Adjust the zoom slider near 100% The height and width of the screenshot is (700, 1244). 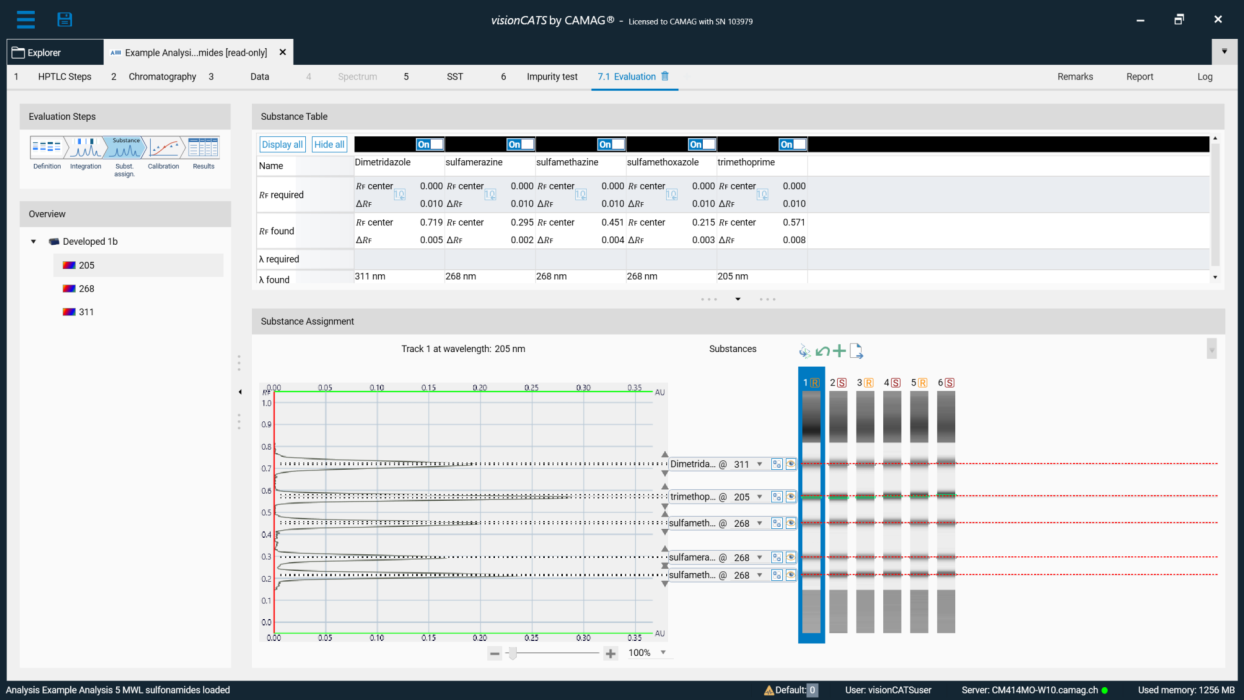[x=513, y=652]
